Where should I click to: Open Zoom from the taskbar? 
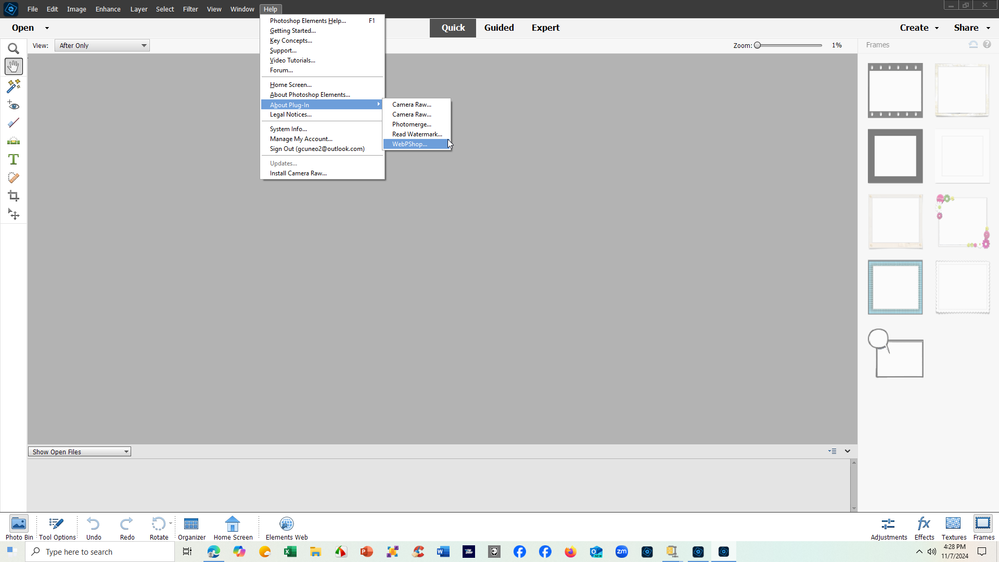coord(621,552)
